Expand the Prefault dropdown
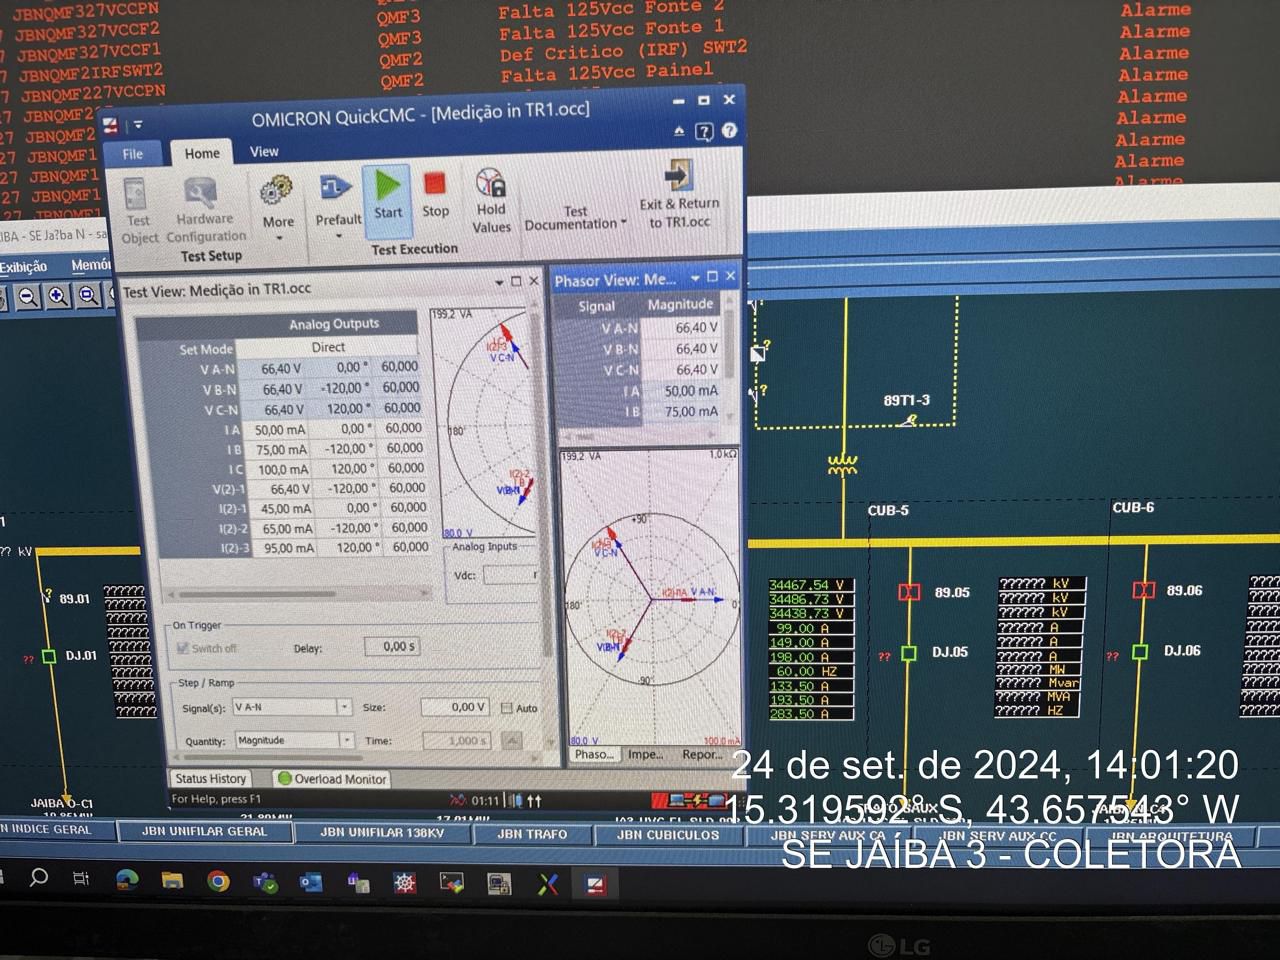This screenshot has height=960, width=1280. (x=338, y=237)
